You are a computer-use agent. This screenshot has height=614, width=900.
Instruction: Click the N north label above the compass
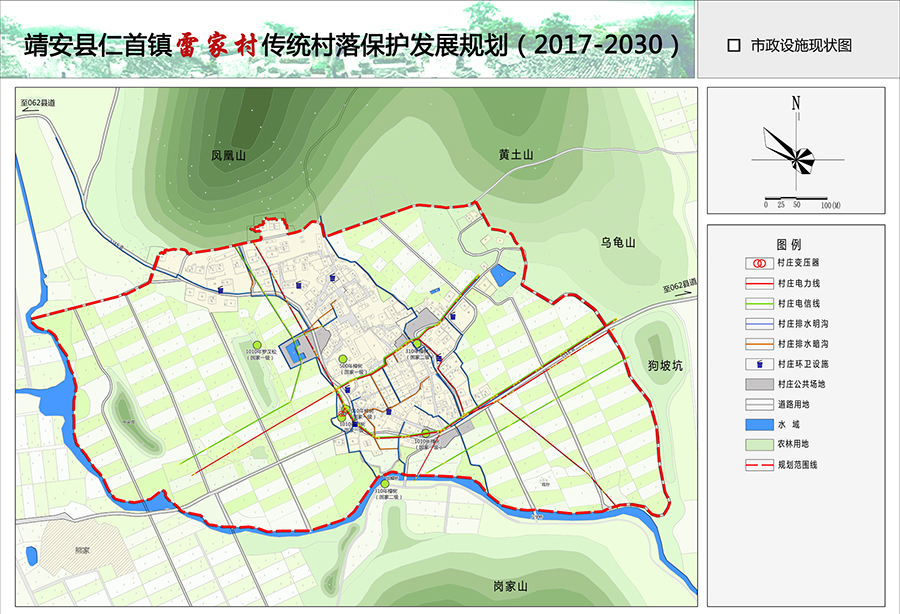[796, 103]
